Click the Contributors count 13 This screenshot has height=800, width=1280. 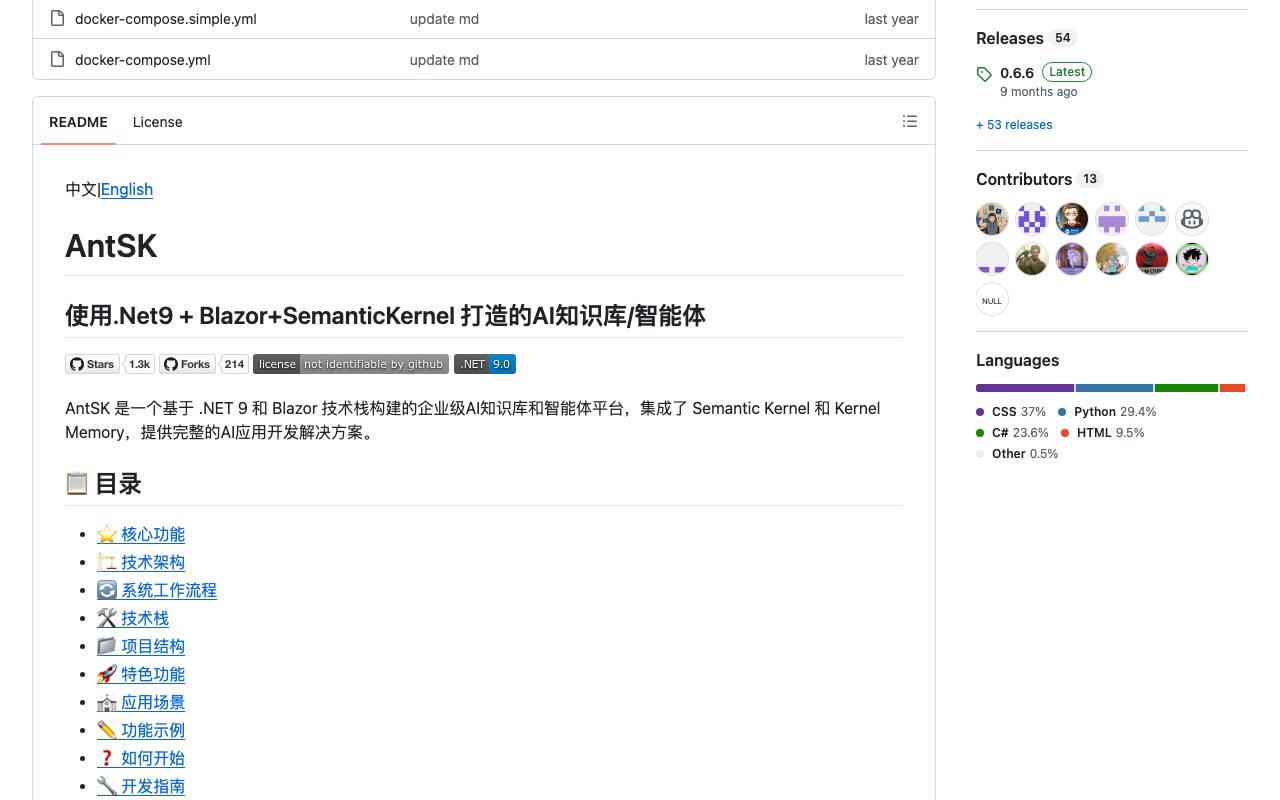tap(1090, 179)
